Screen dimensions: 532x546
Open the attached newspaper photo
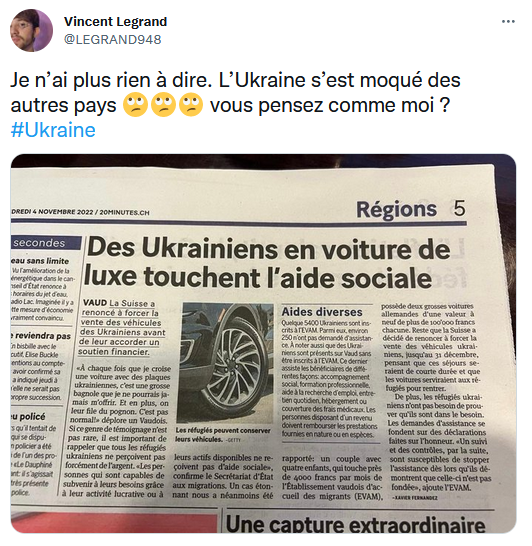[263, 343]
